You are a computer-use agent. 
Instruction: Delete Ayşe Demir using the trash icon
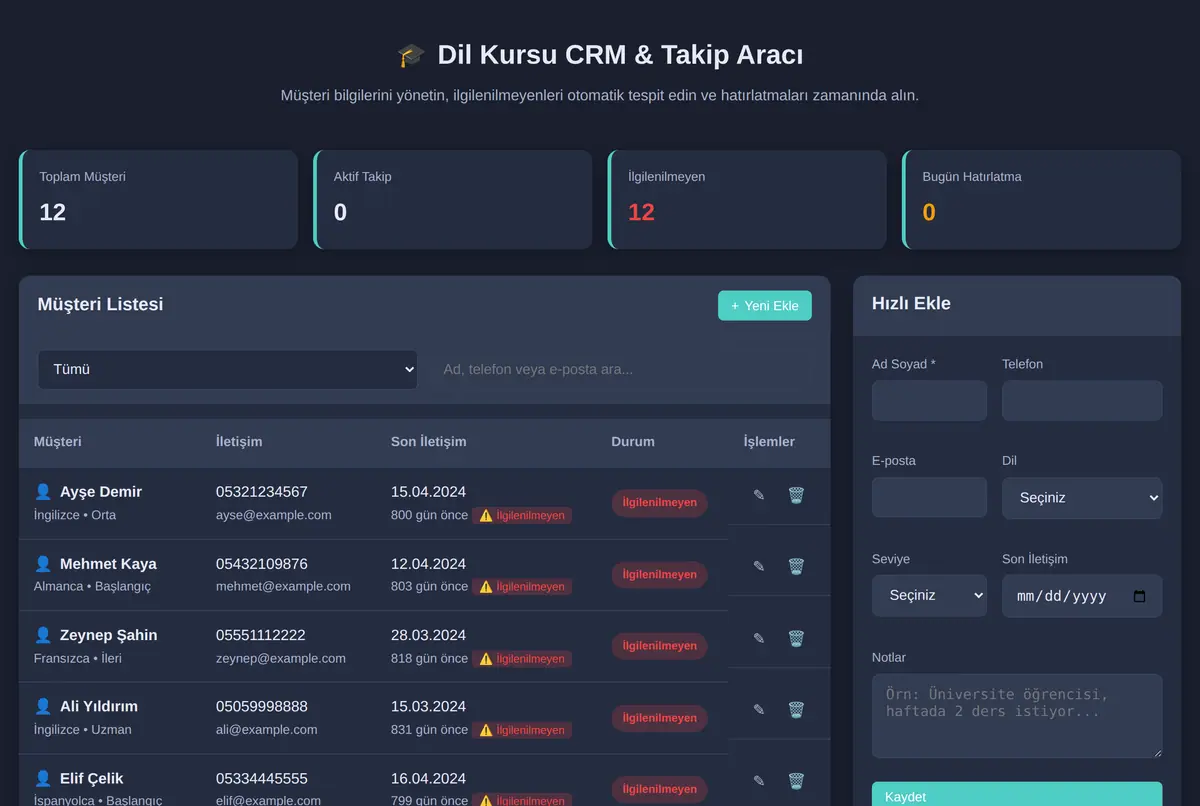(x=796, y=495)
